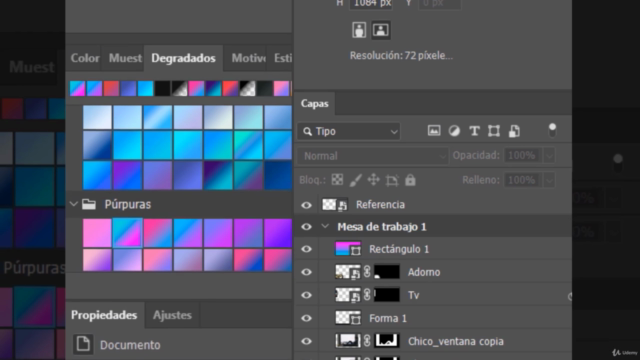Select the Degradados tab
Viewport: 640px width, 360px height.
pyautogui.click(x=183, y=58)
